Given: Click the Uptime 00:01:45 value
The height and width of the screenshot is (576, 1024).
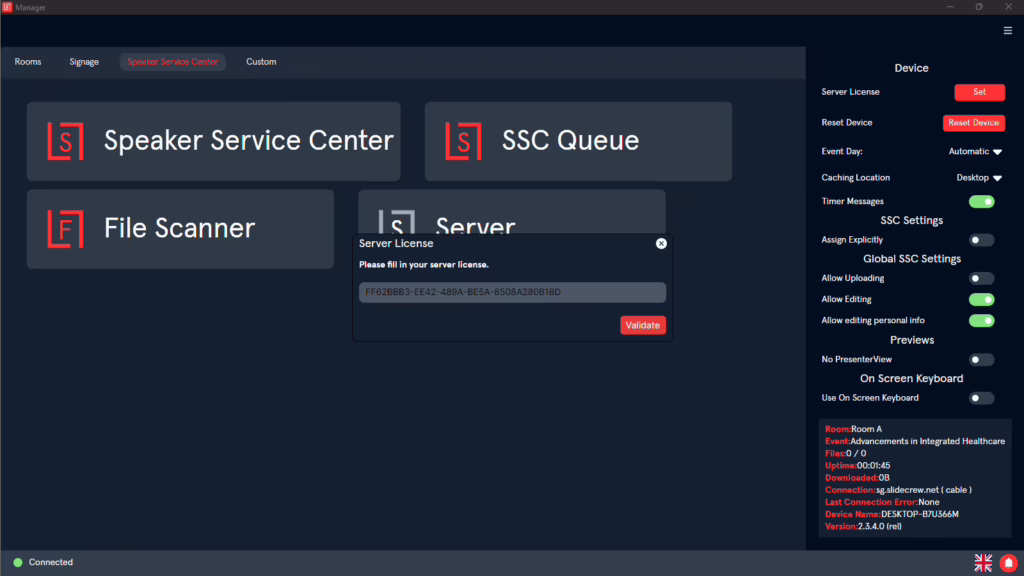Looking at the screenshot, I should coord(873,466).
